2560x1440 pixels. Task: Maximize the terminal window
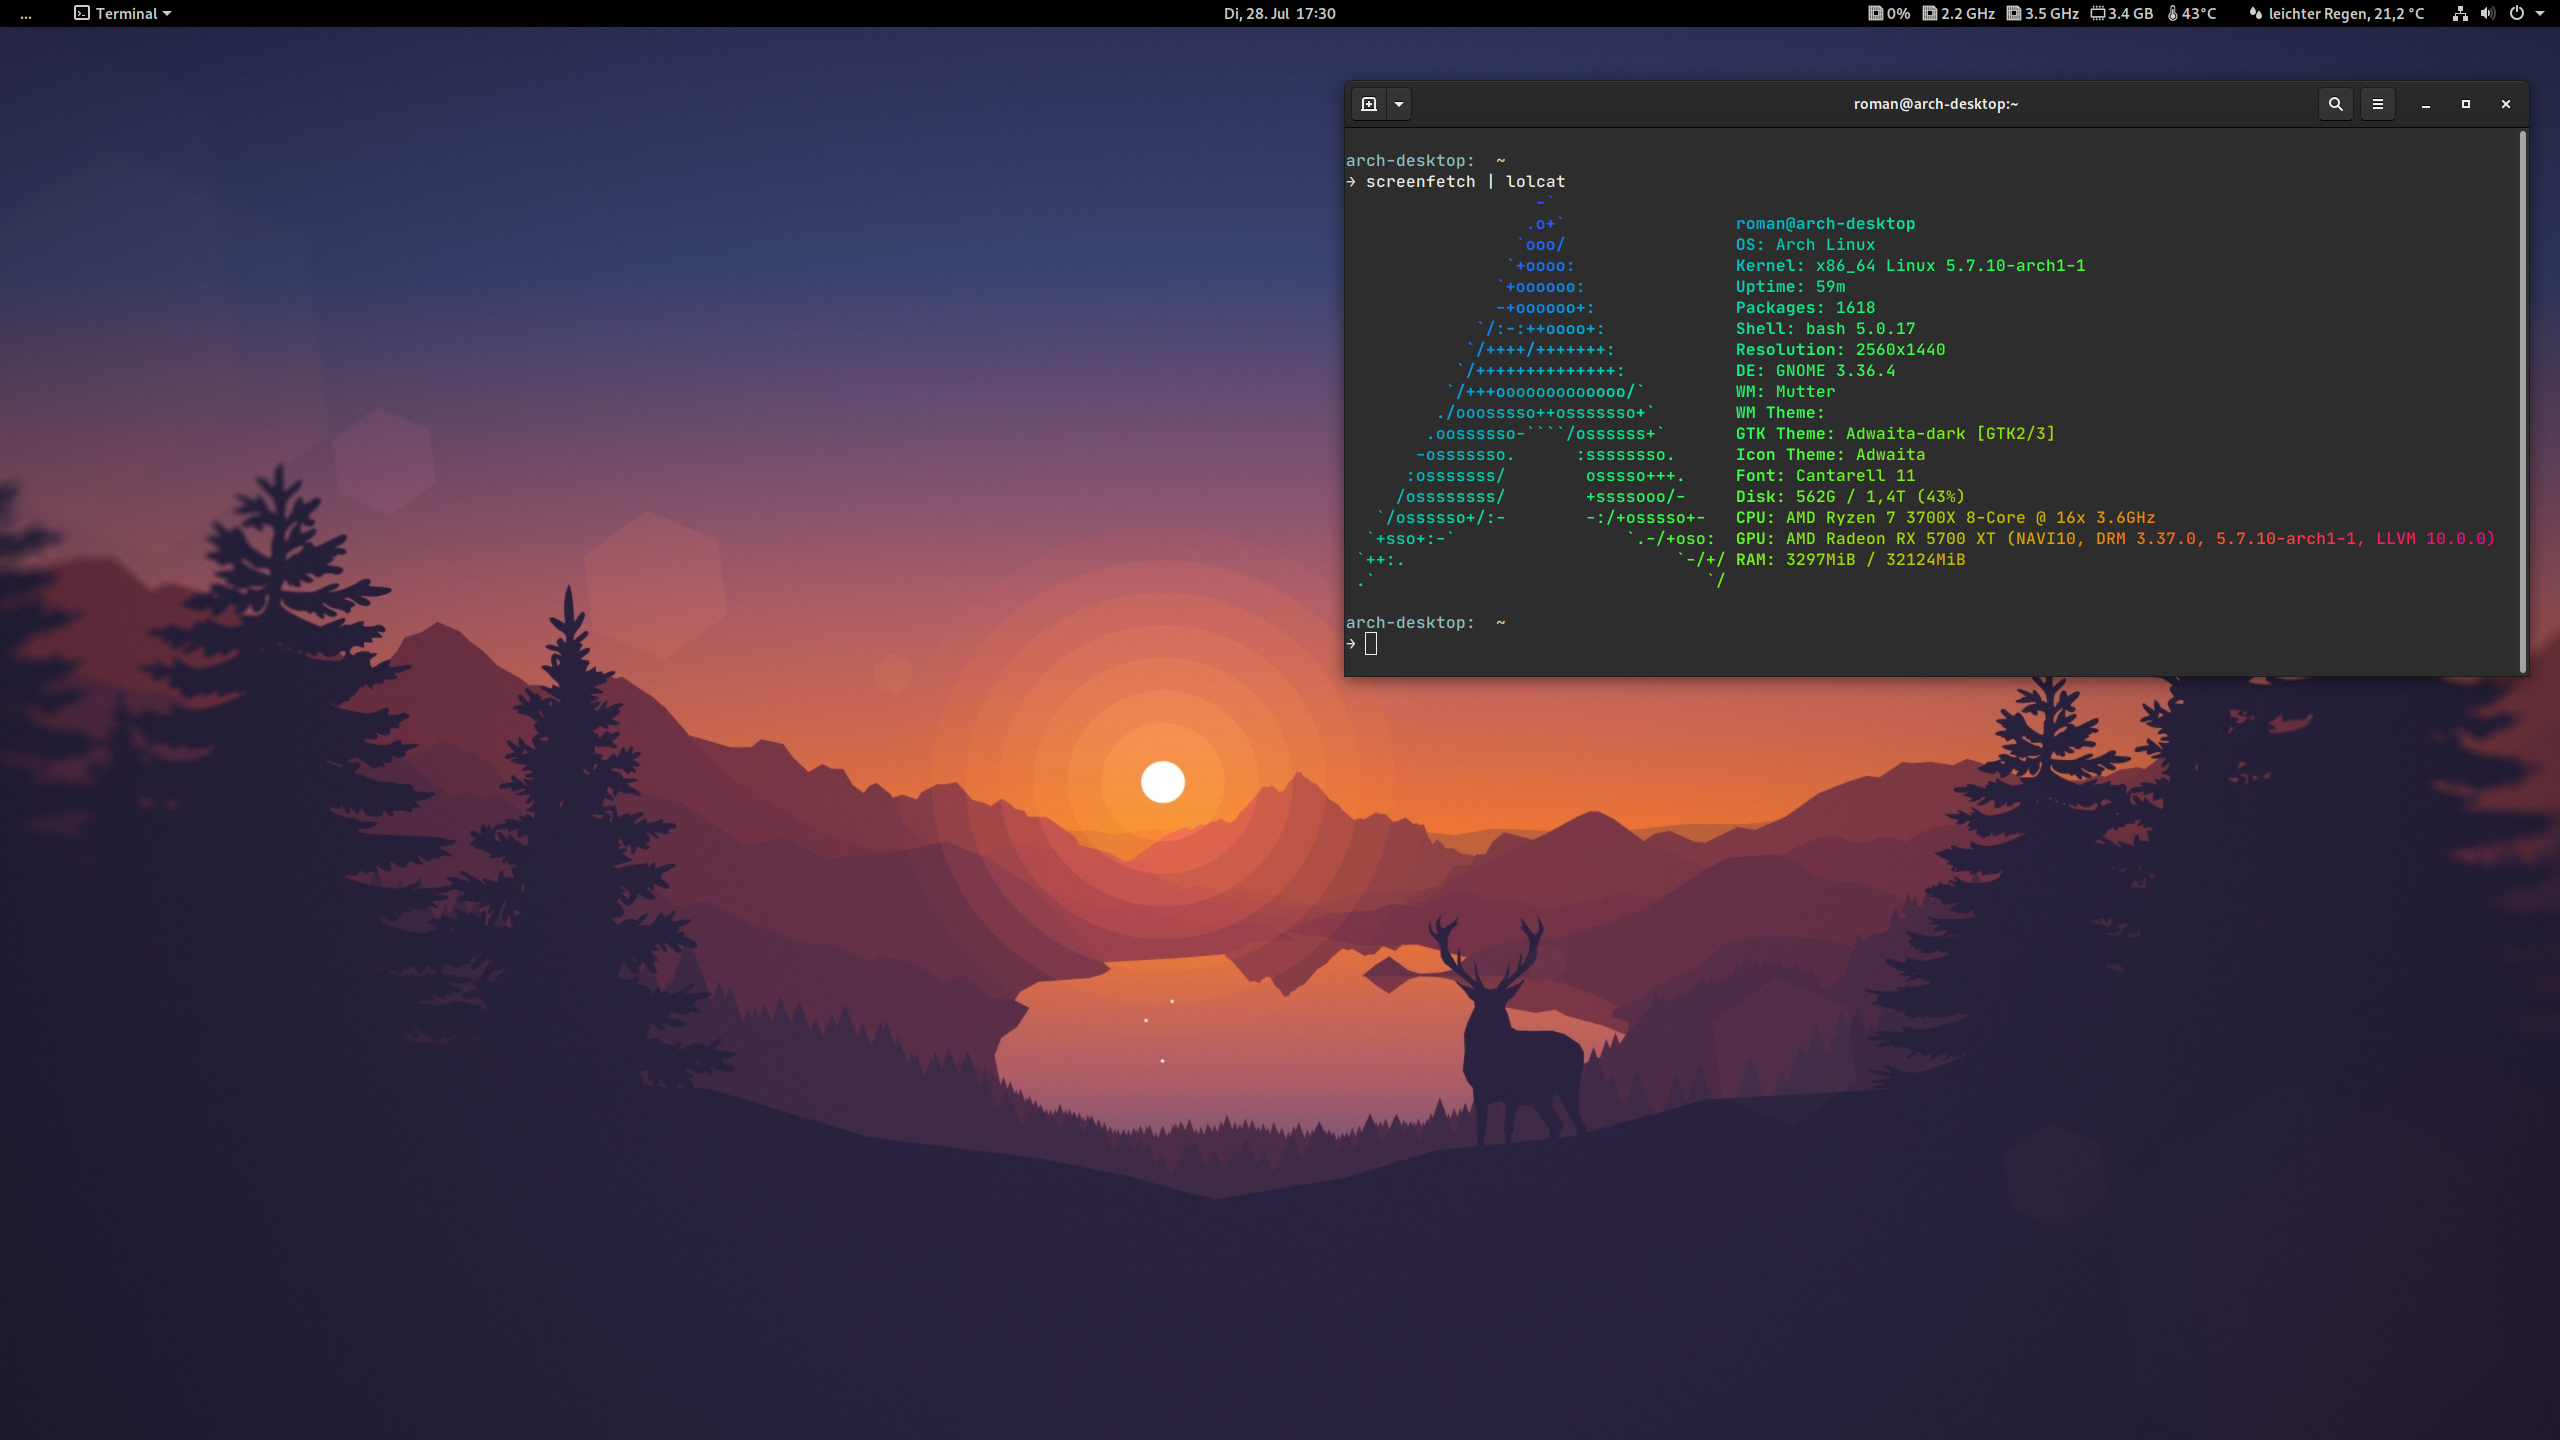[2466, 104]
